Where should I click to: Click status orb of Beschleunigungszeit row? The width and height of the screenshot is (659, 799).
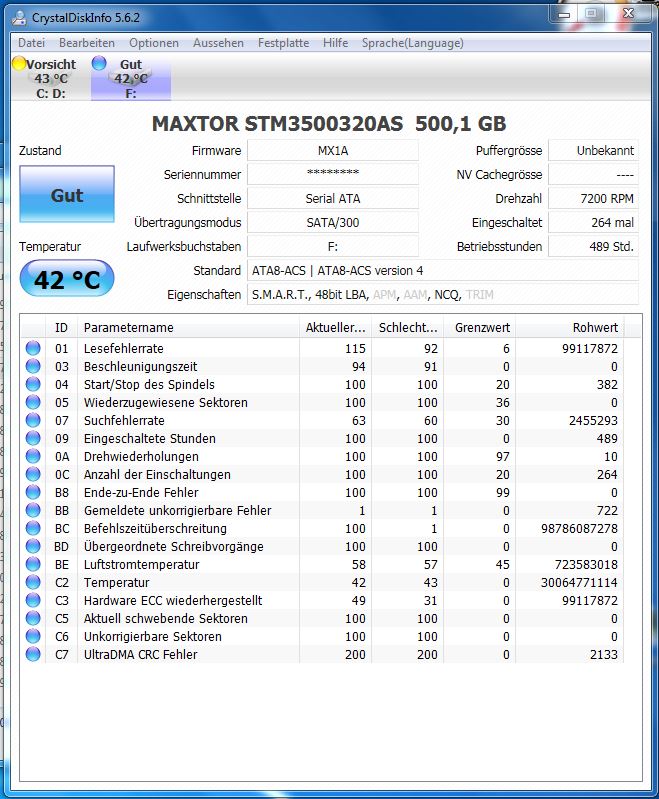[x=33, y=366]
